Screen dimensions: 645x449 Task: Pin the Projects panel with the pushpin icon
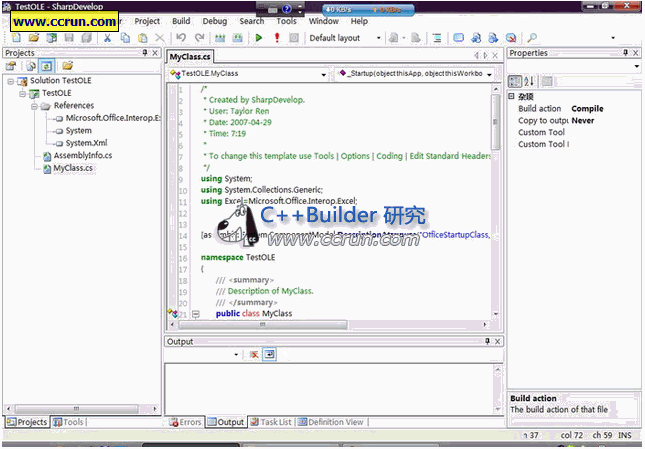click(145, 53)
